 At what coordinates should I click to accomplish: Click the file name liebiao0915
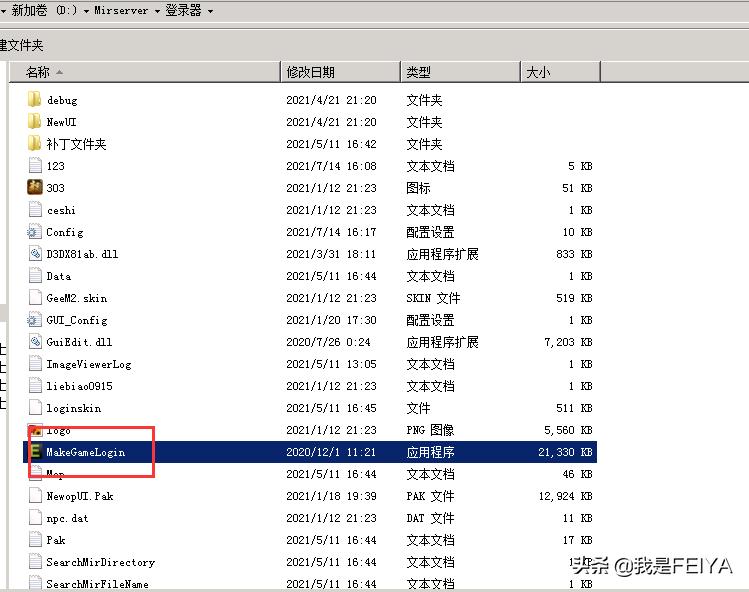79,386
